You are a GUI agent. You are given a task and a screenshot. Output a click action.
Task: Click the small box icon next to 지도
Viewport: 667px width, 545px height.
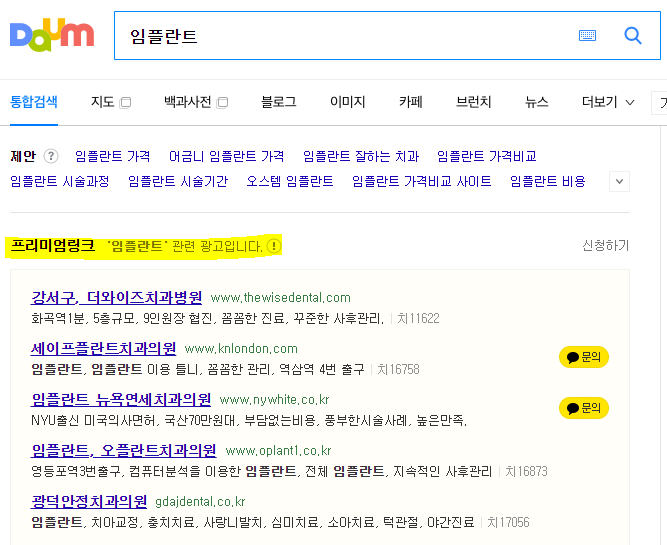(x=125, y=103)
